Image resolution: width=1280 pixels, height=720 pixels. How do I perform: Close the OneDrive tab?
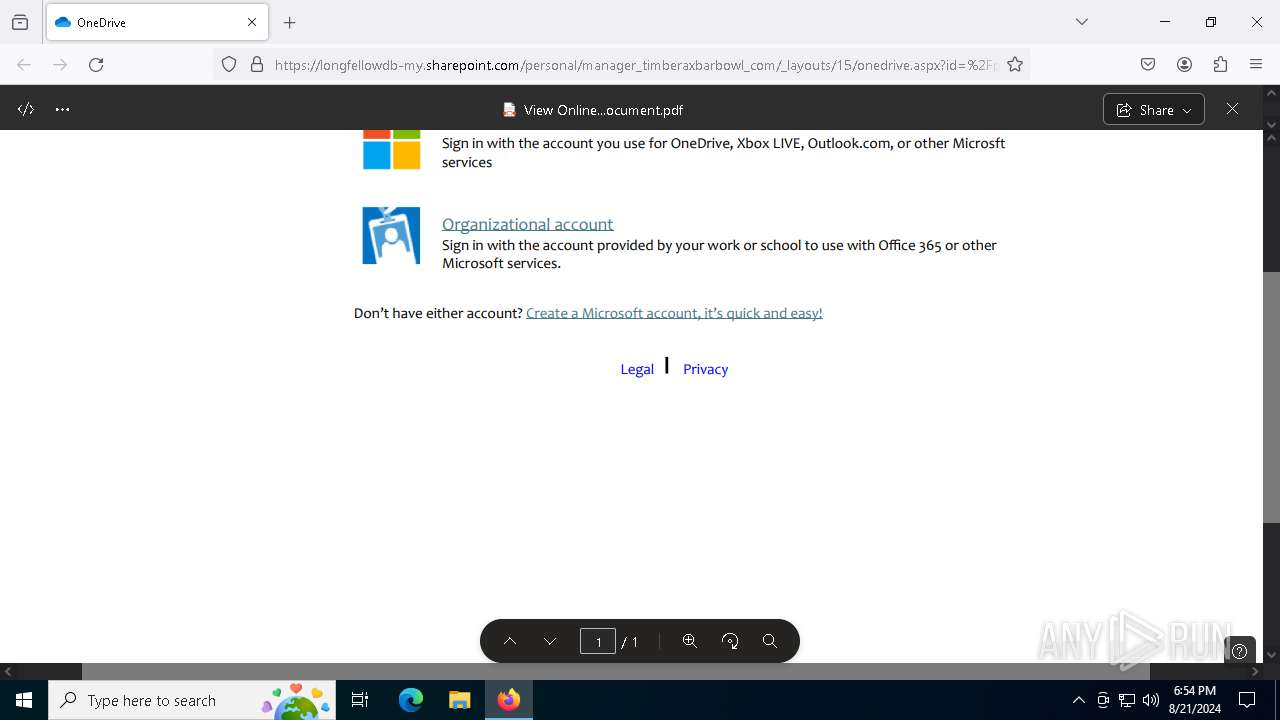click(x=252, y=22)
